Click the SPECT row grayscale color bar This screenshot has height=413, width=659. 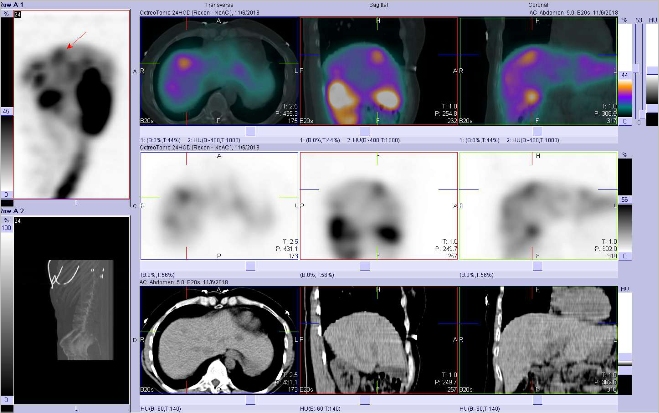coord(625,228)
